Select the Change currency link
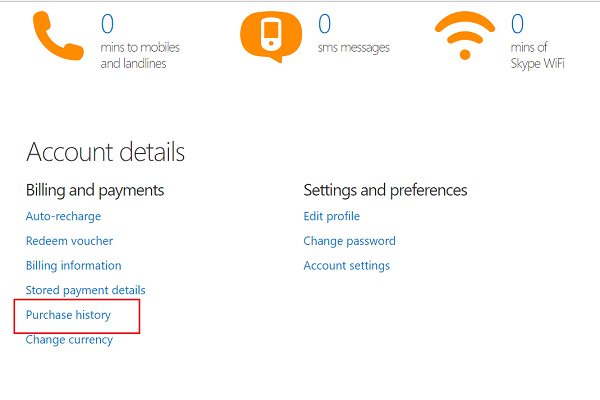Screen dimensions: 600x400 coord(69,340)
